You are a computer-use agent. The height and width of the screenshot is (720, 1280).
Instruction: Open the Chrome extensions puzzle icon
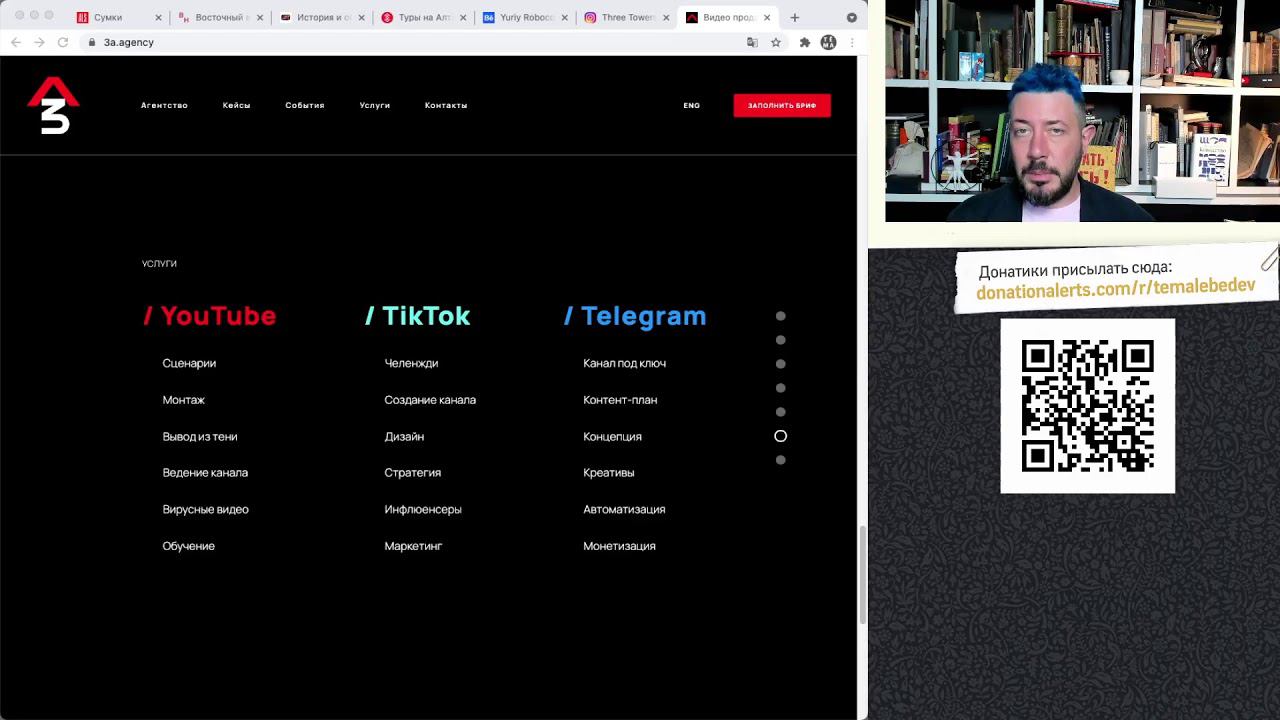coord(804,42)
